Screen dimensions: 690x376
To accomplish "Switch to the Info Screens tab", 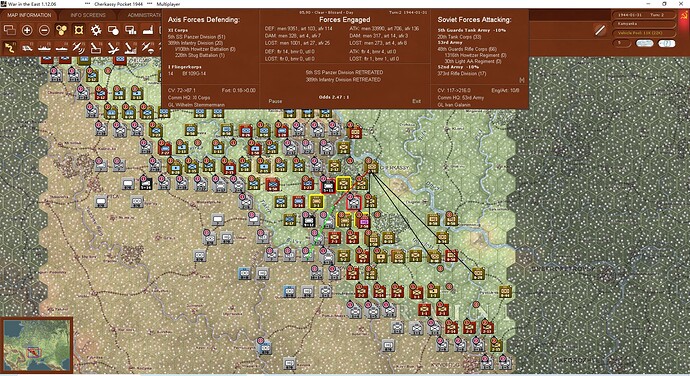I will pyautogui.click(x=88, y=15).
